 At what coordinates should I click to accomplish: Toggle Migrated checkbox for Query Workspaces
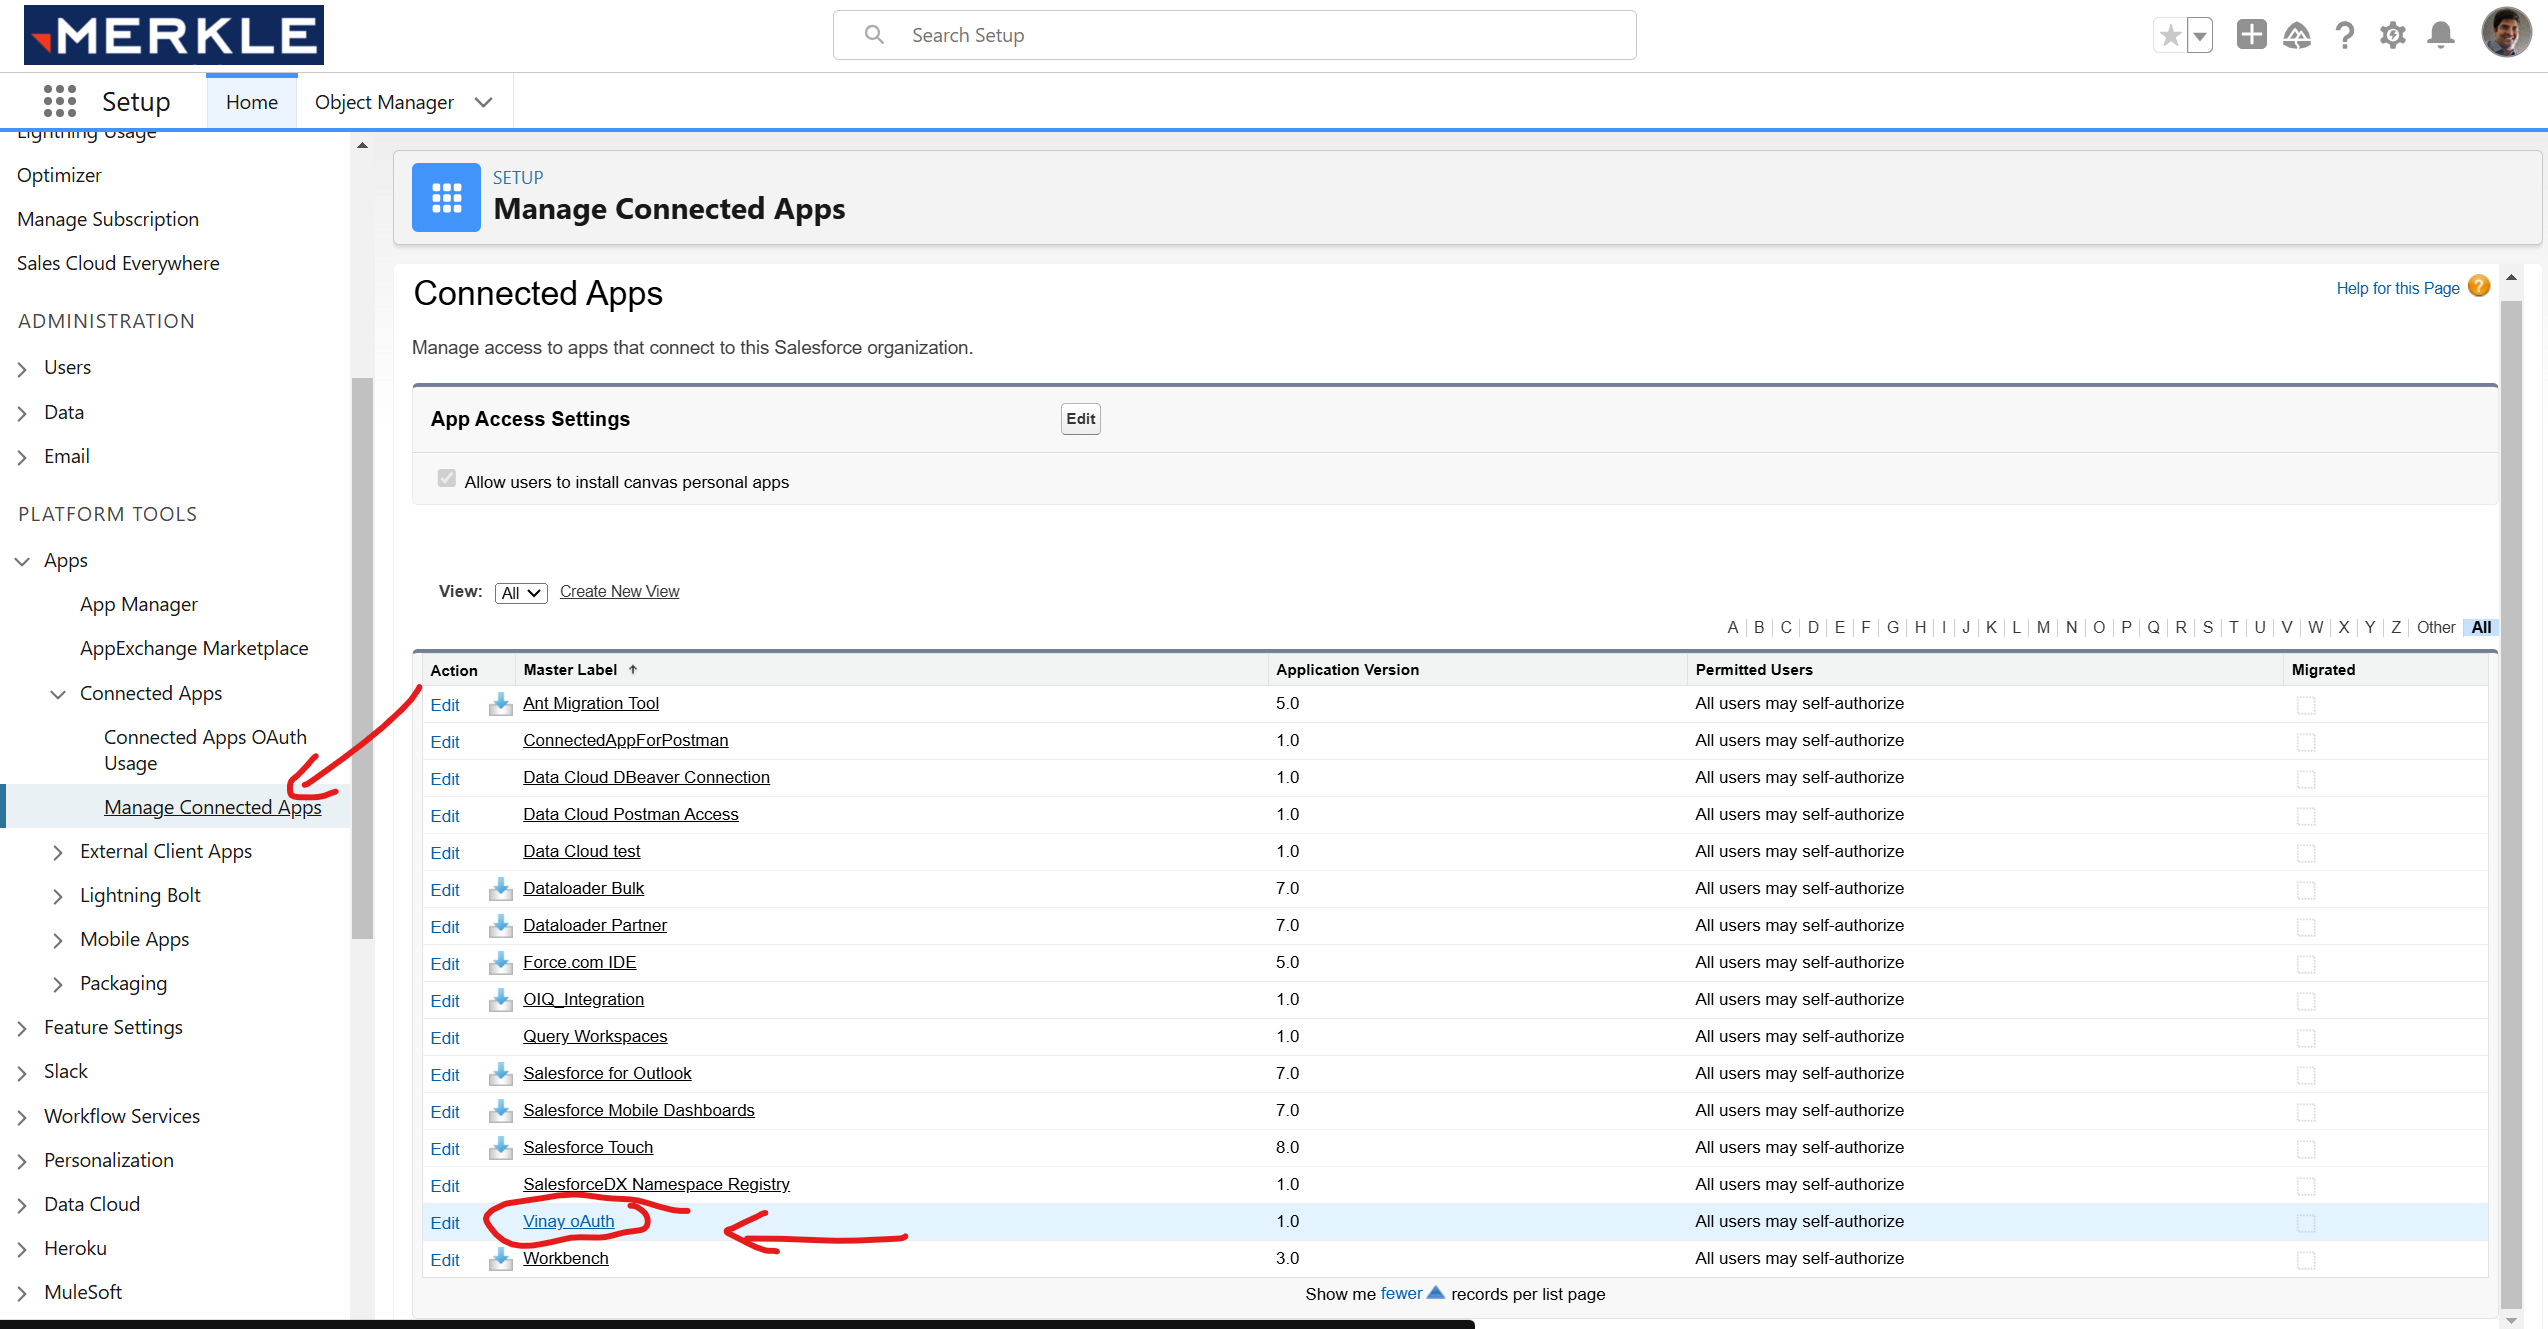point(2306,1038)
